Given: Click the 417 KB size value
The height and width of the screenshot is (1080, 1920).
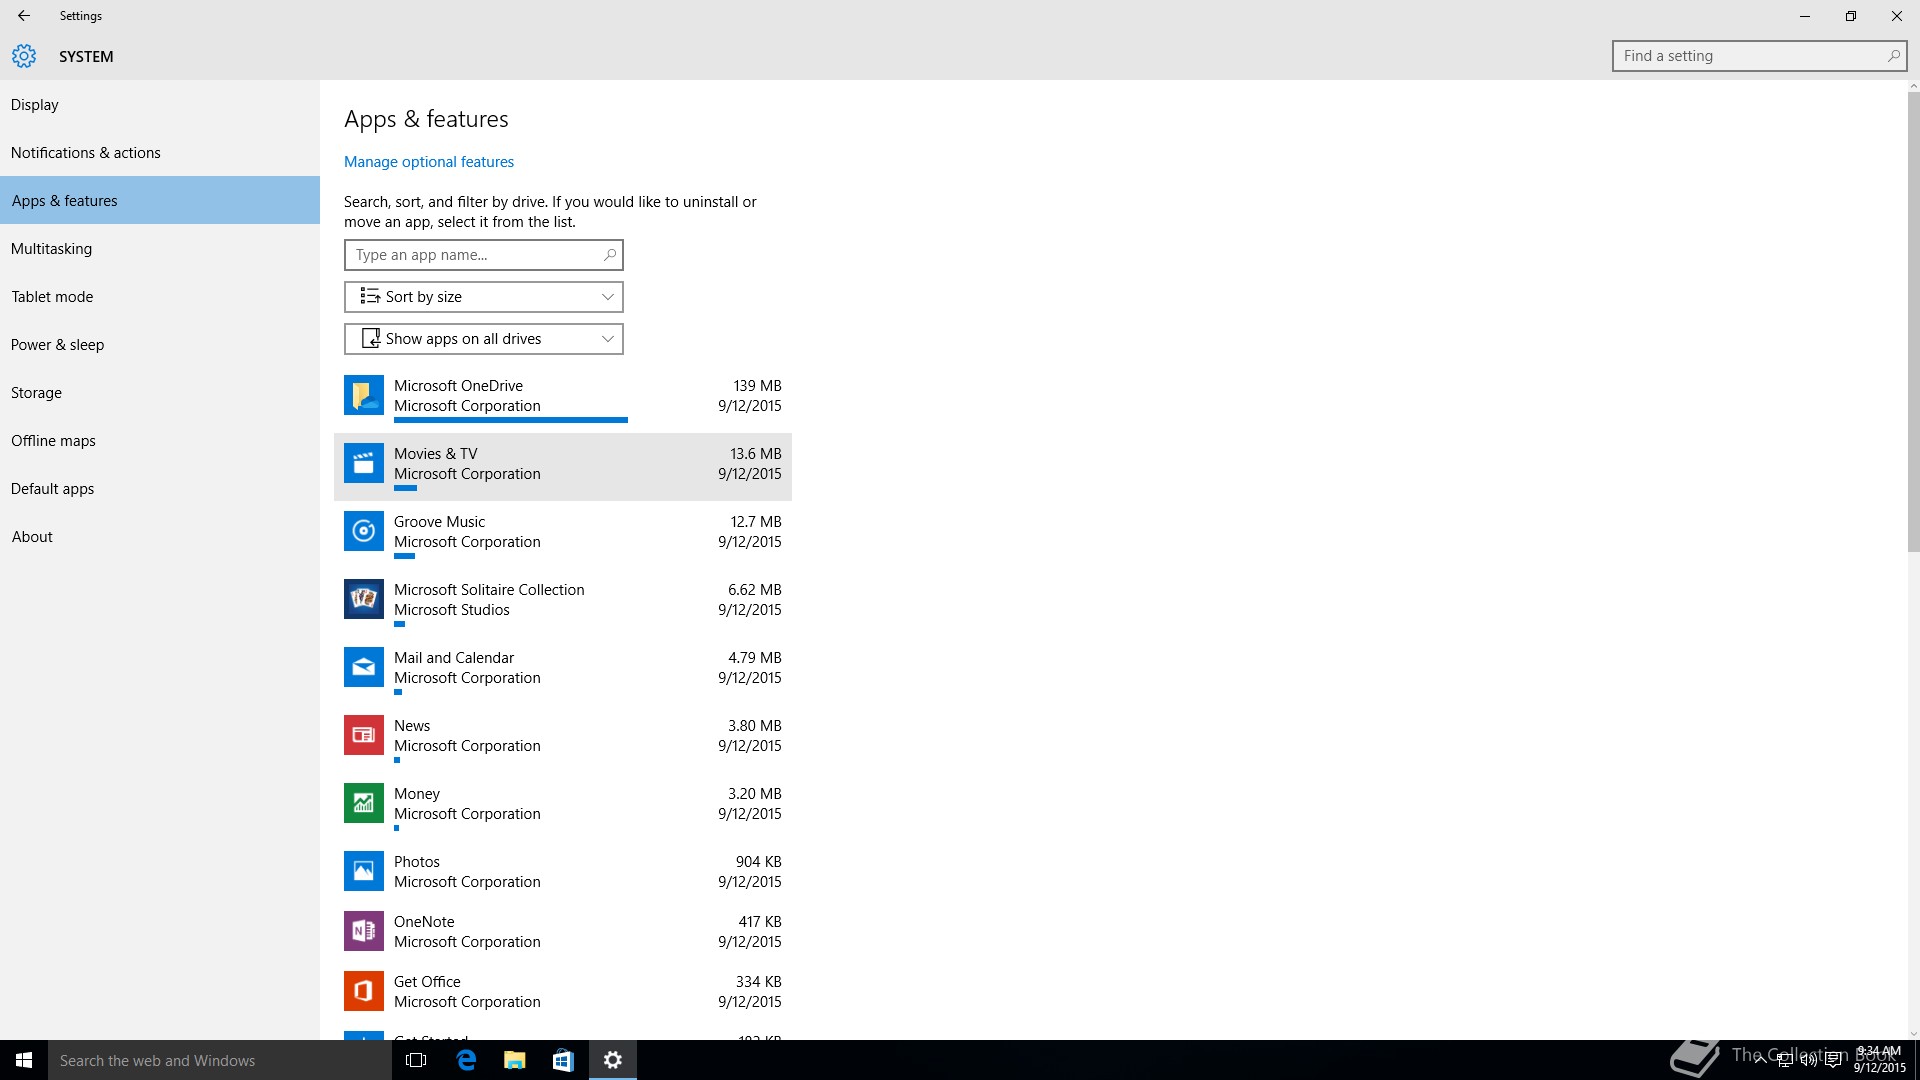Looking at the screenshot, I should [x=760, y=922].
